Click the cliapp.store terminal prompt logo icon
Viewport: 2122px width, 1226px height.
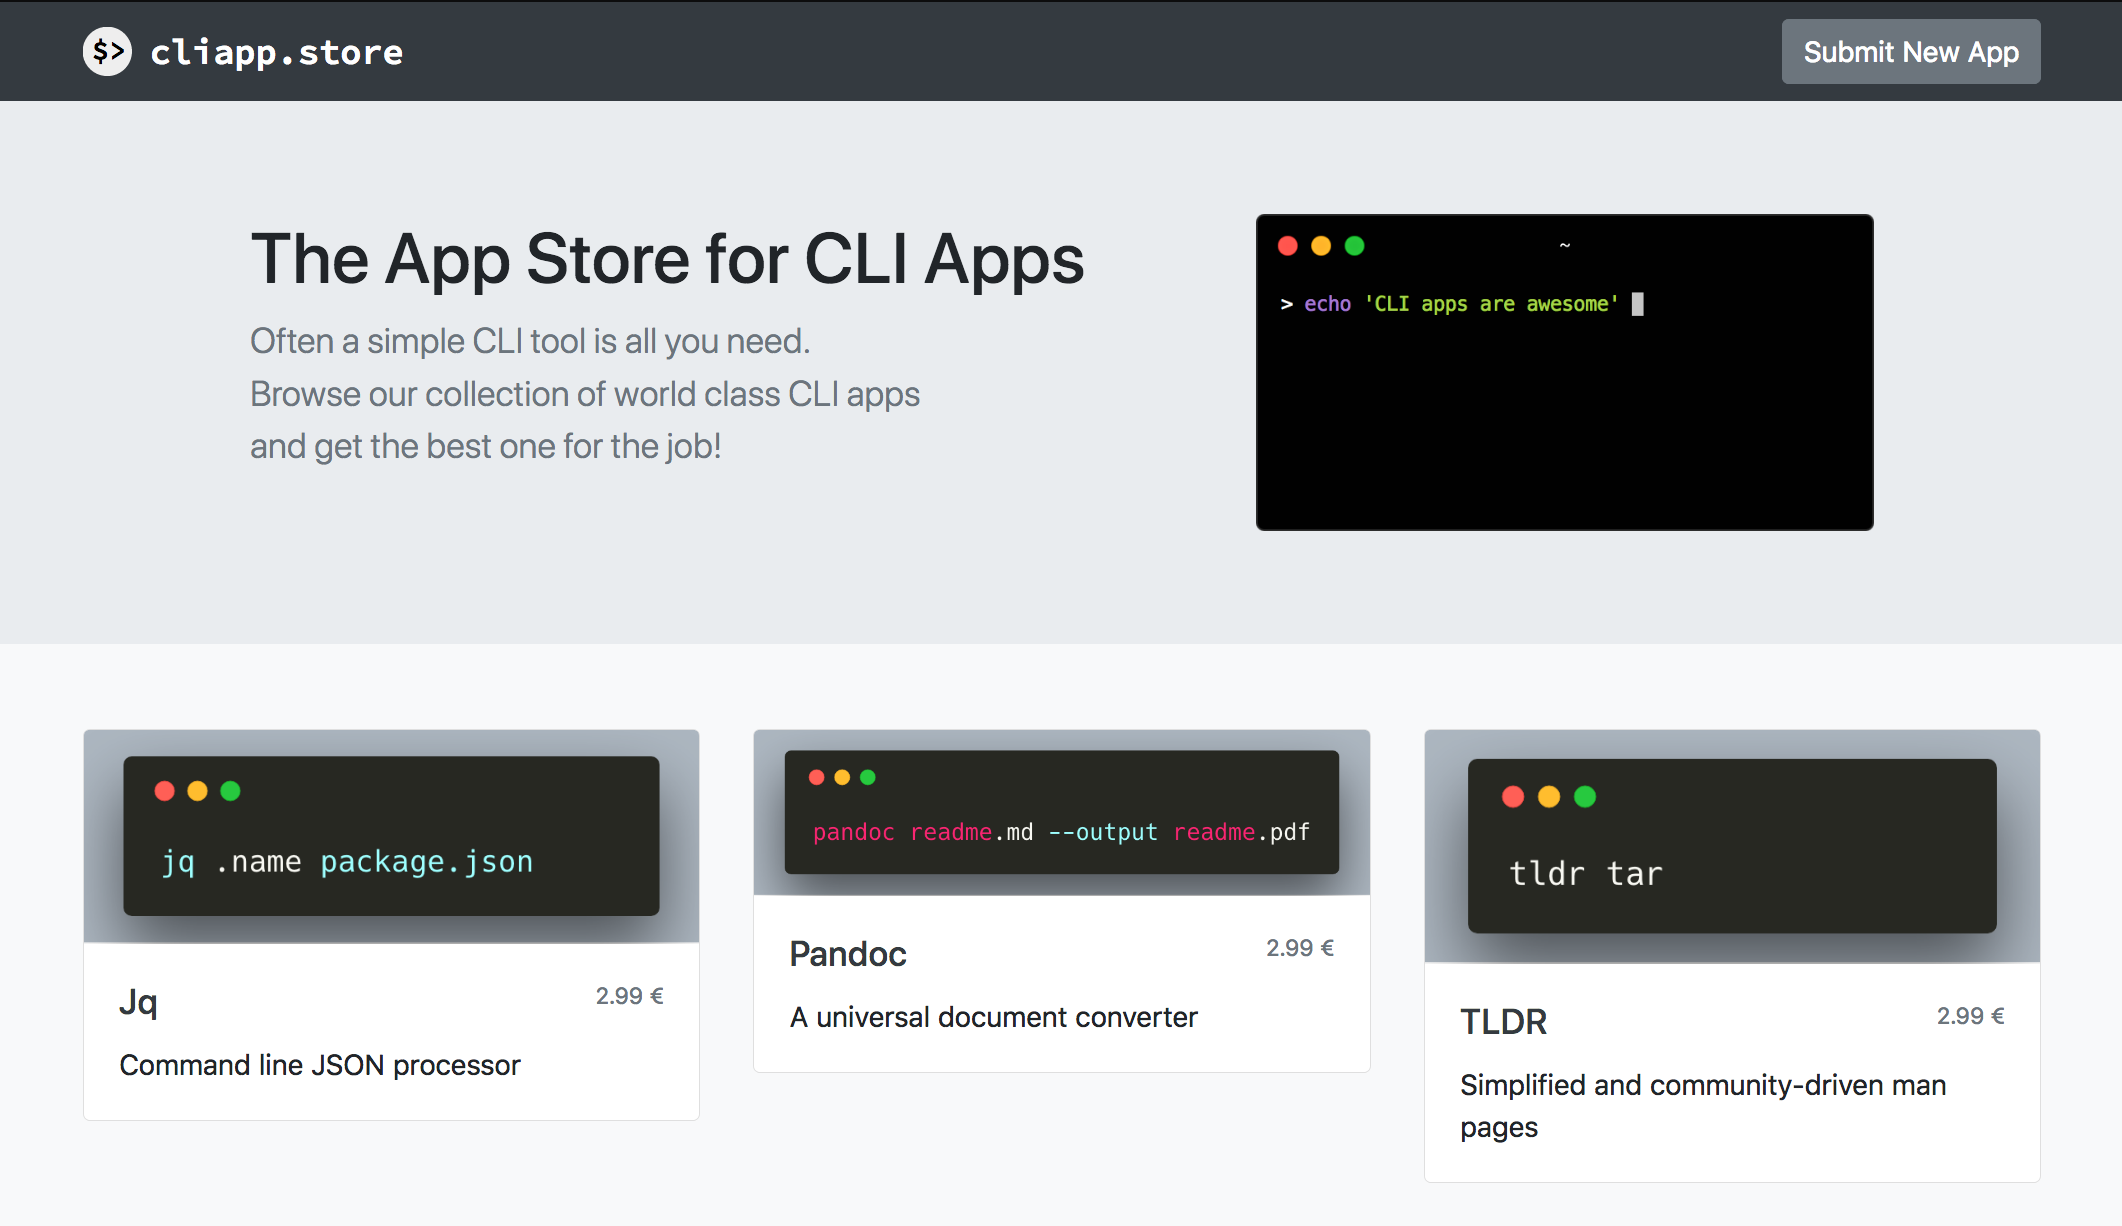click(x=107, y=51)
